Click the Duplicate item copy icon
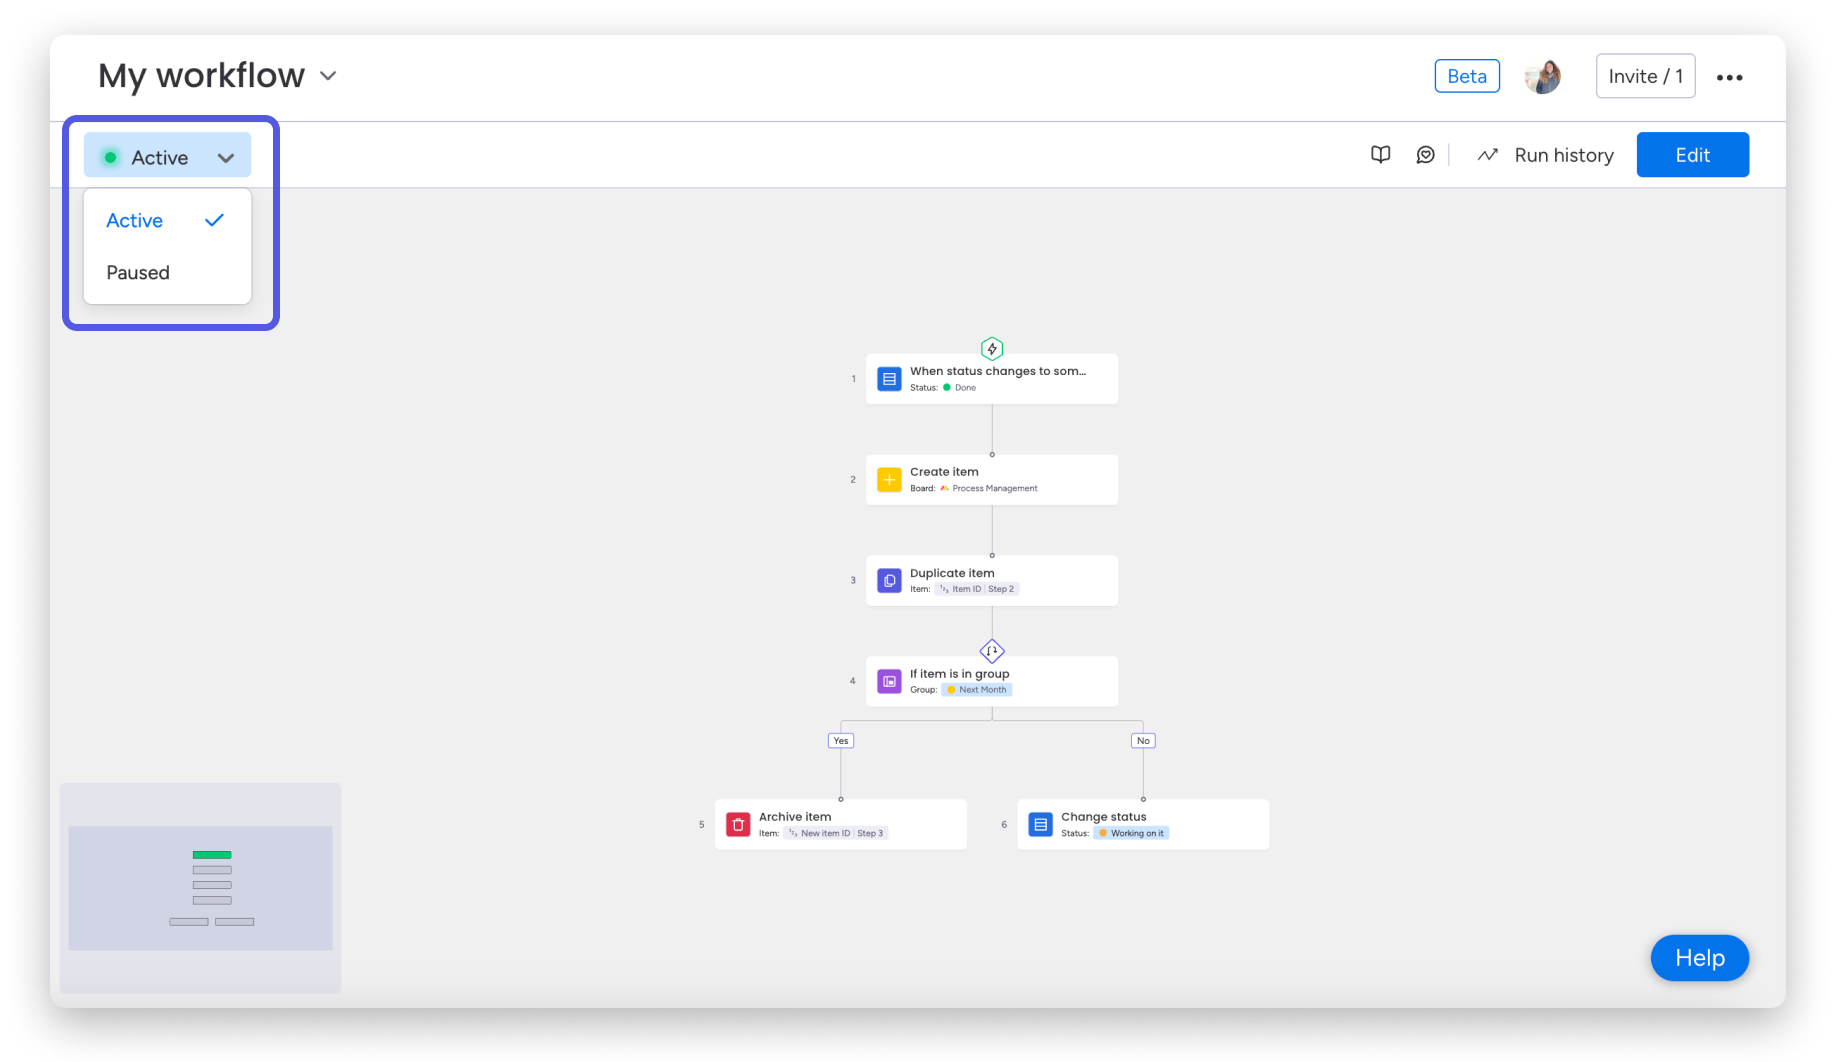The image size is (1836, 1062). pos(889,580)
